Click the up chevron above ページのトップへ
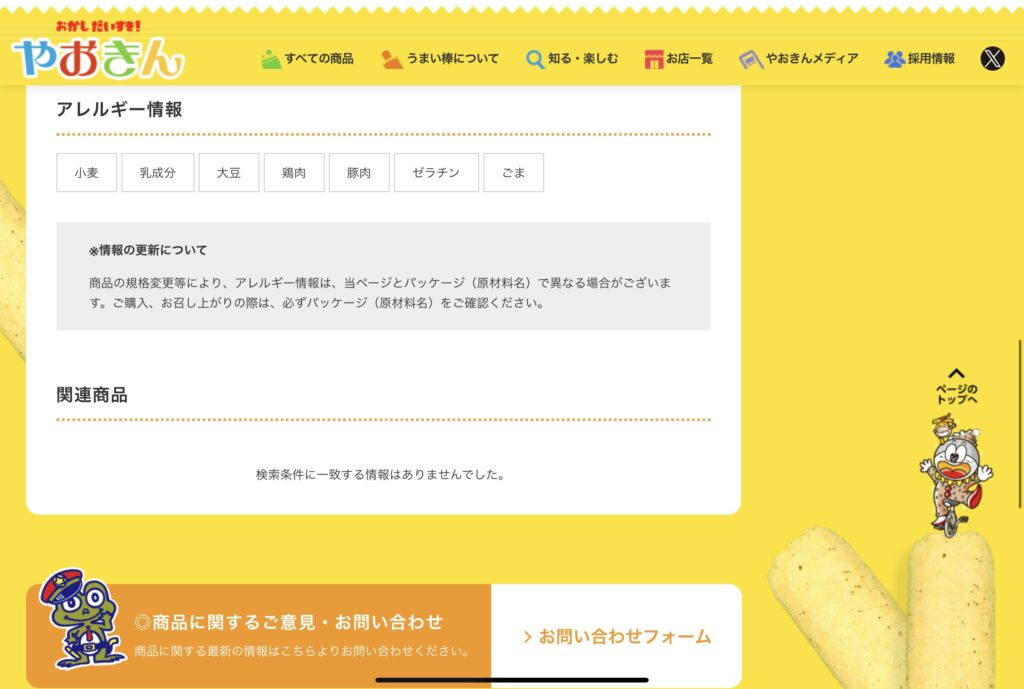 (957, 374)
